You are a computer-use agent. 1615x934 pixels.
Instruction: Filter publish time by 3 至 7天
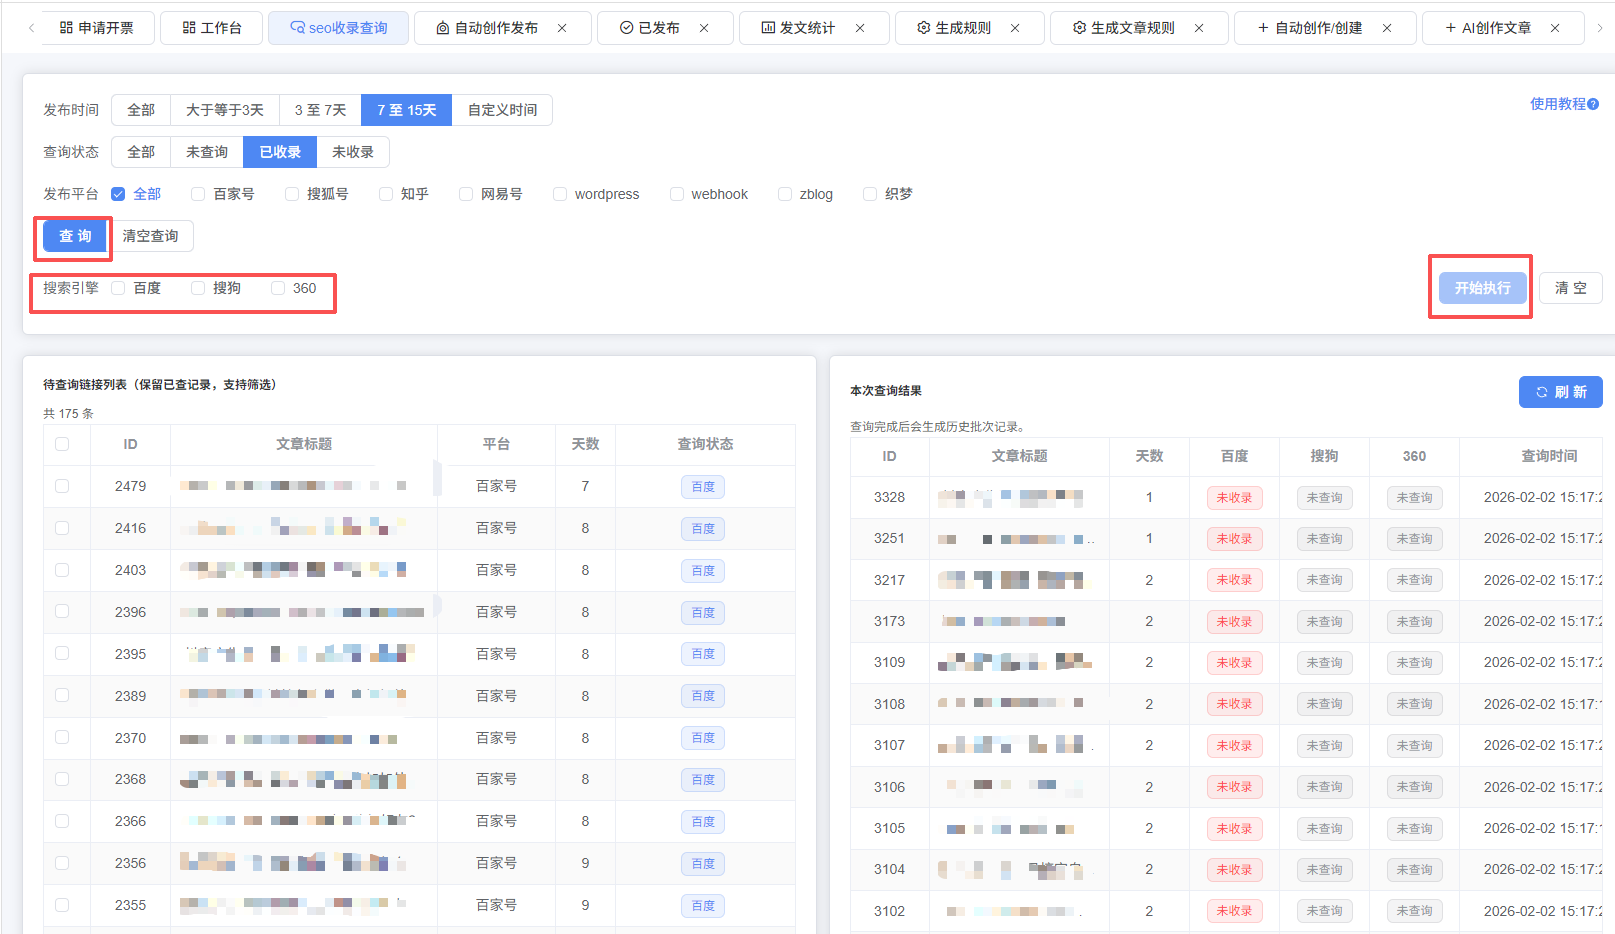point(320,110)
